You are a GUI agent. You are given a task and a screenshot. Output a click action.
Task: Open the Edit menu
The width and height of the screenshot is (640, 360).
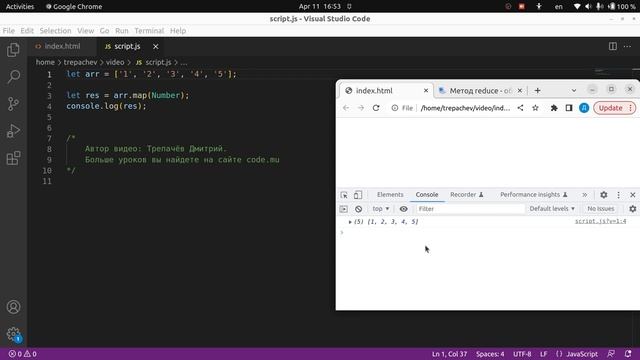coord(27,31)
